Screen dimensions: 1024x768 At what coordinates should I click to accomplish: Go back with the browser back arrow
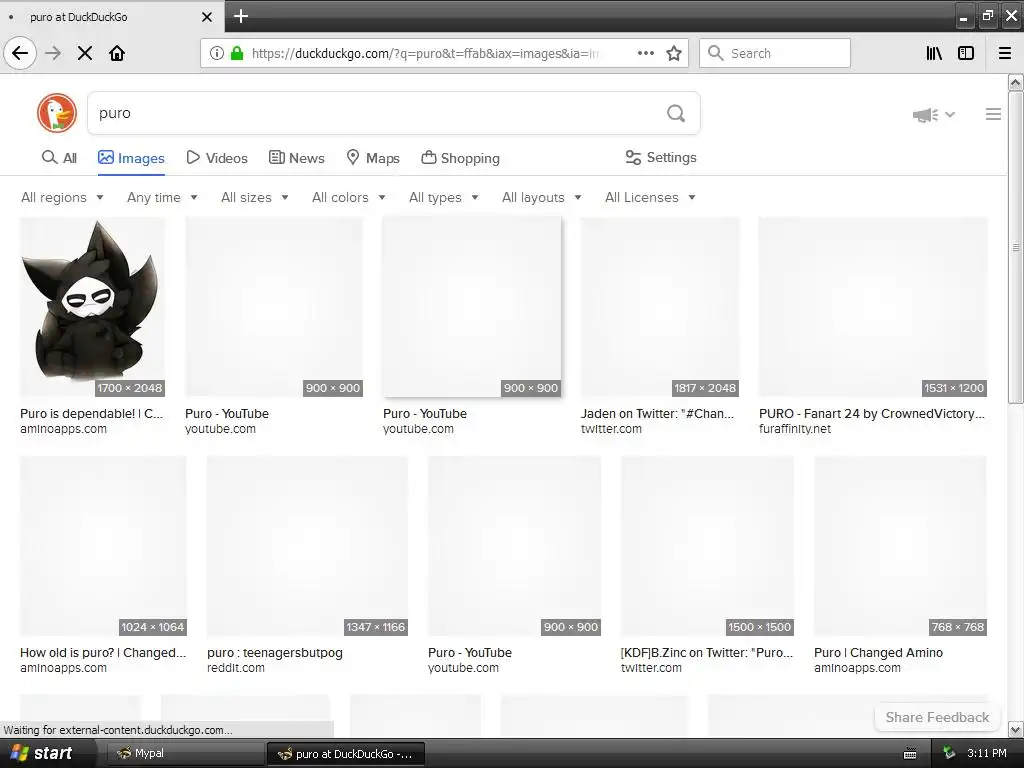pyautogui.click(x=20, y=53)
